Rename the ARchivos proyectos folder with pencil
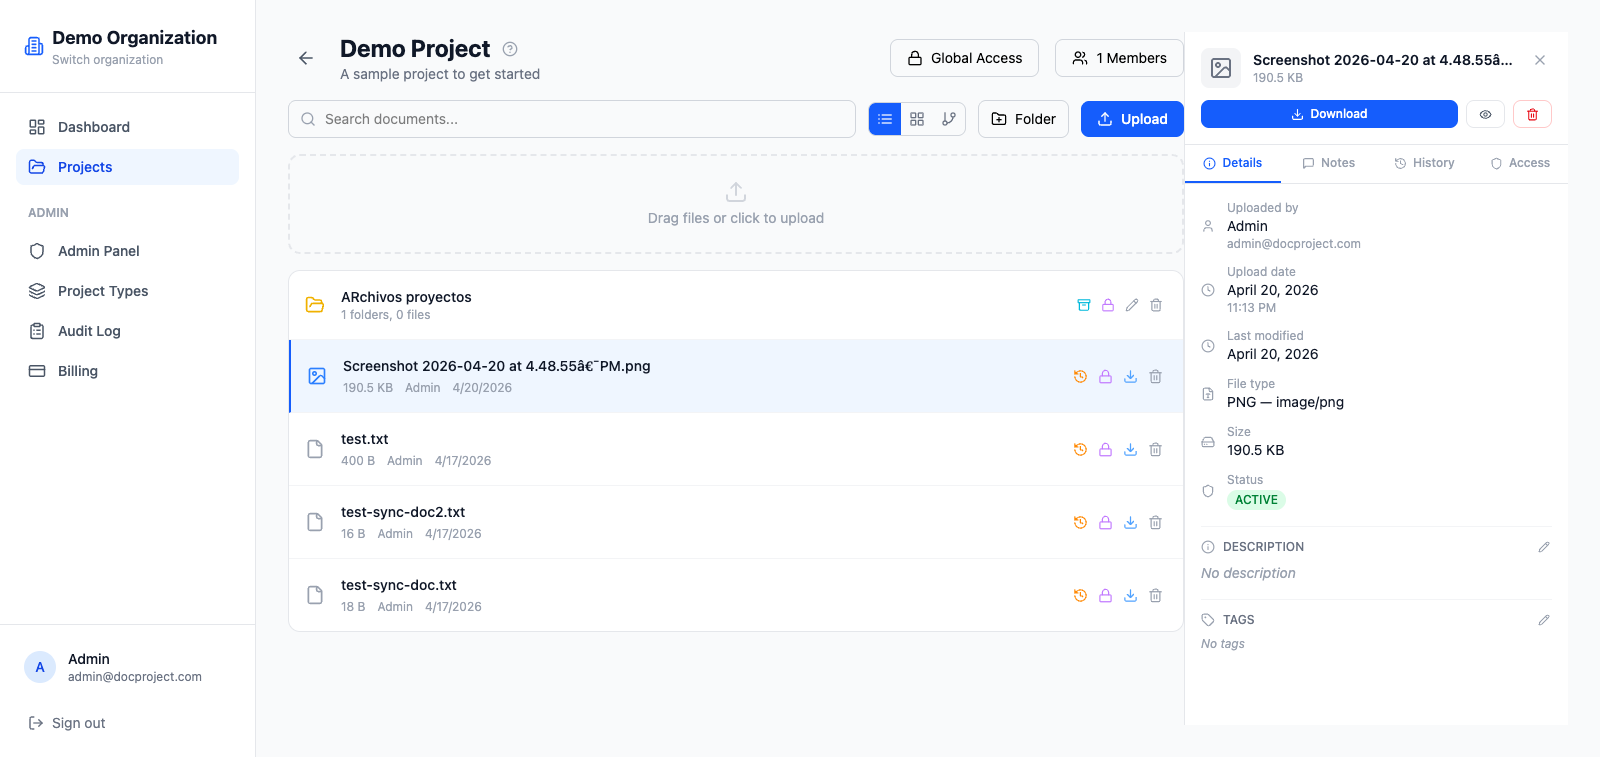Image resolution: width=1600 pixels, height=757 pixels. 1132,305
